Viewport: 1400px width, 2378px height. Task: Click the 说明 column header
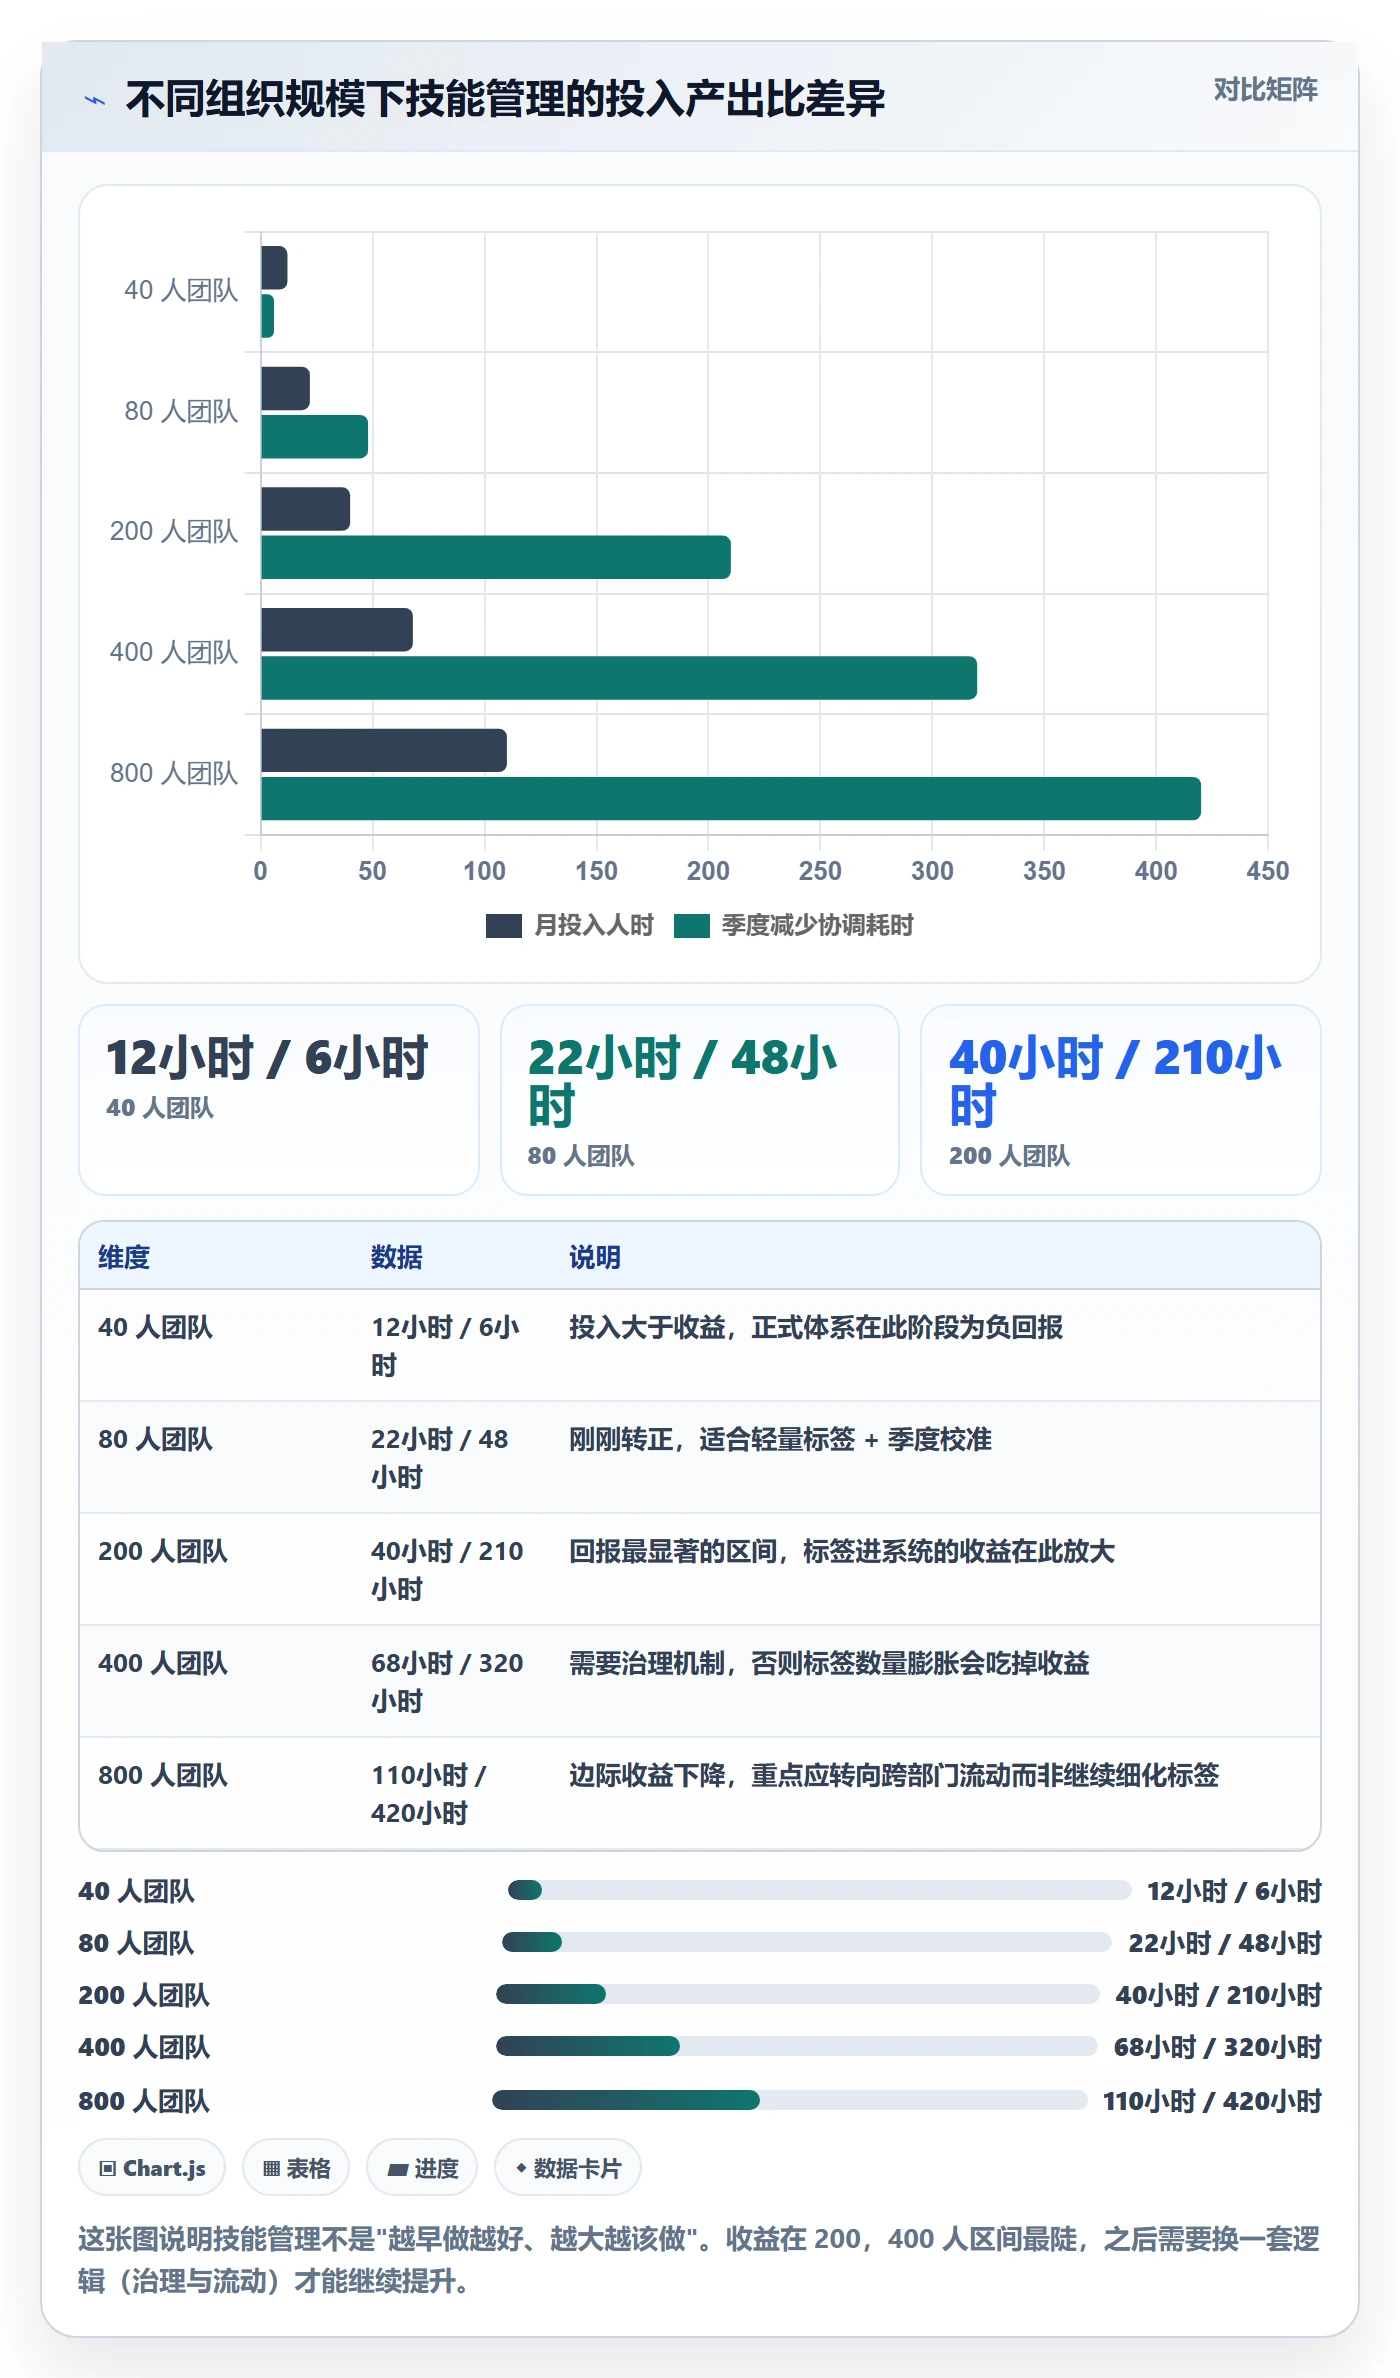pos(595,1257)
